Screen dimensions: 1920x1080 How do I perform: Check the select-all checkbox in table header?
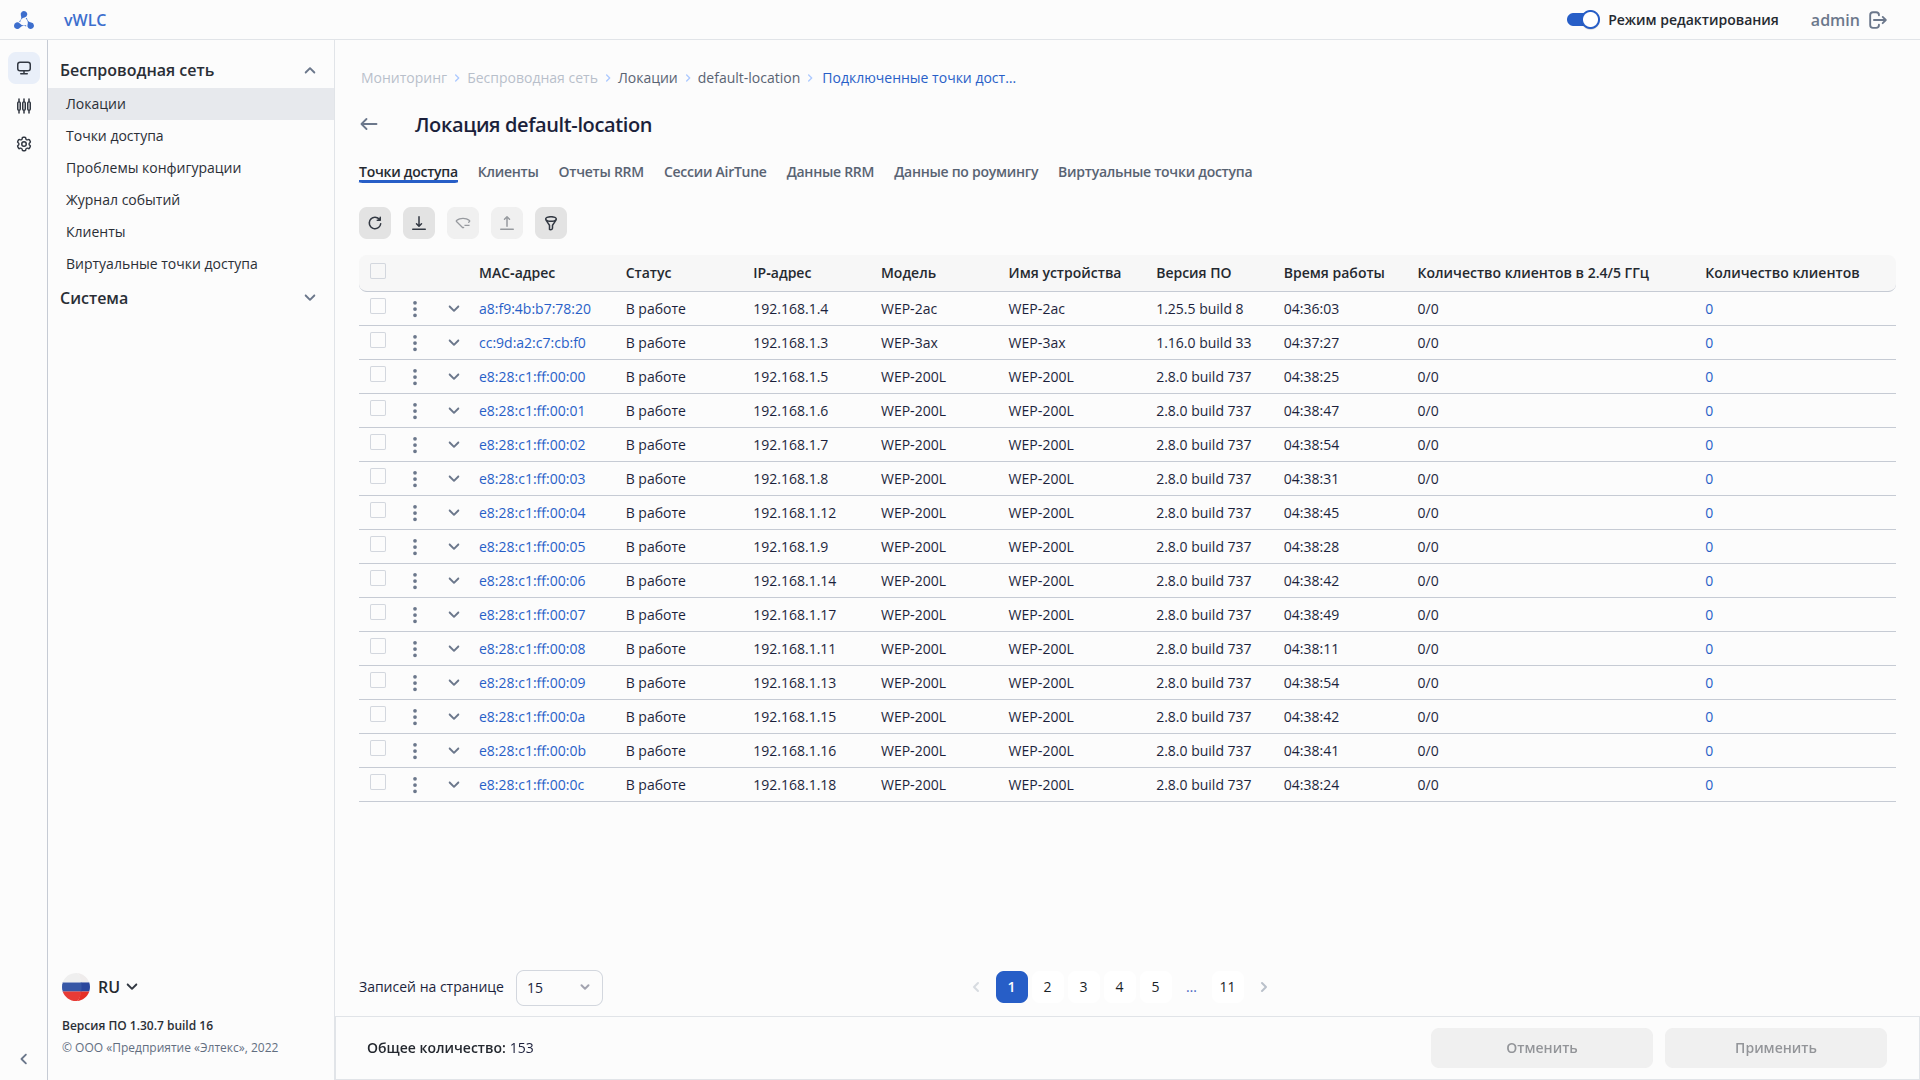point(378,271)
